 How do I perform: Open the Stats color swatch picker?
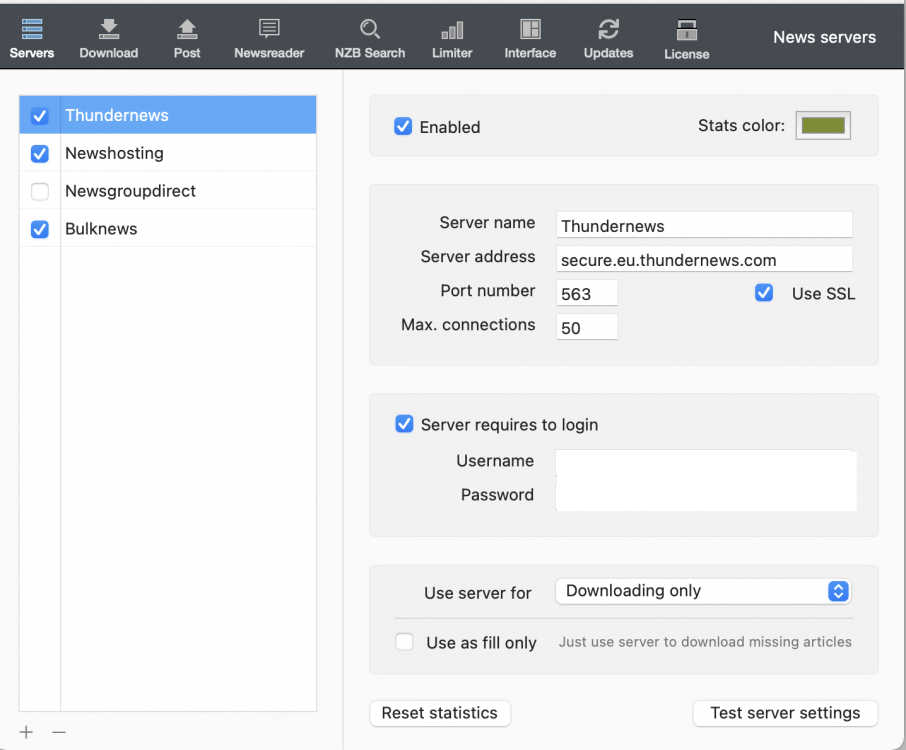823,126
